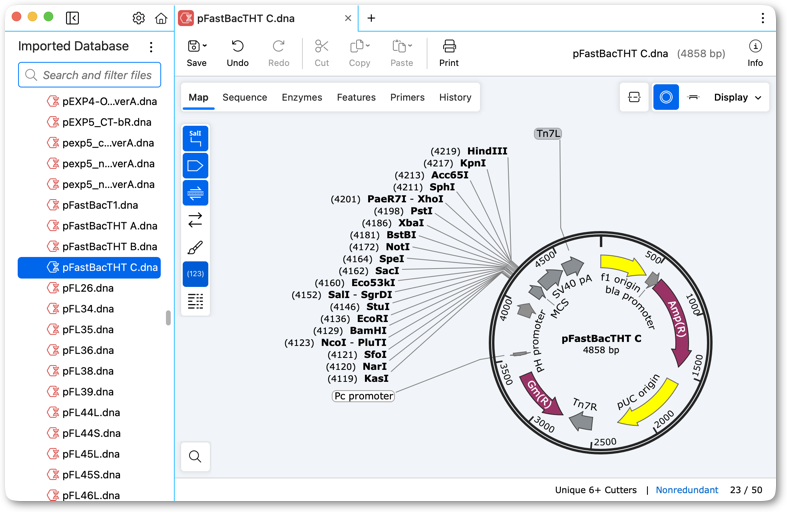Click the dotted lines layout icon
The image size is (787, 512).
pos(195,301)
